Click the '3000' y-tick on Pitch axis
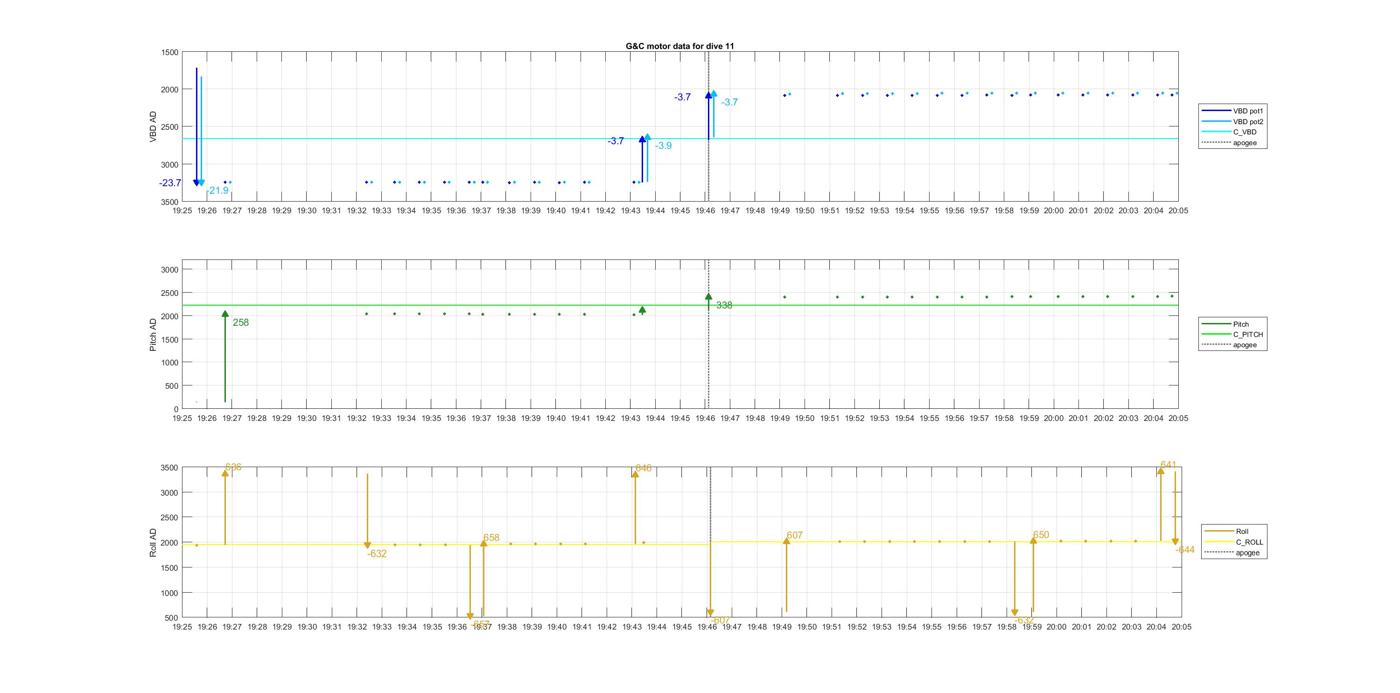Screen dimensions: 1400x693 pyautogui.click(x=169, y=270)
